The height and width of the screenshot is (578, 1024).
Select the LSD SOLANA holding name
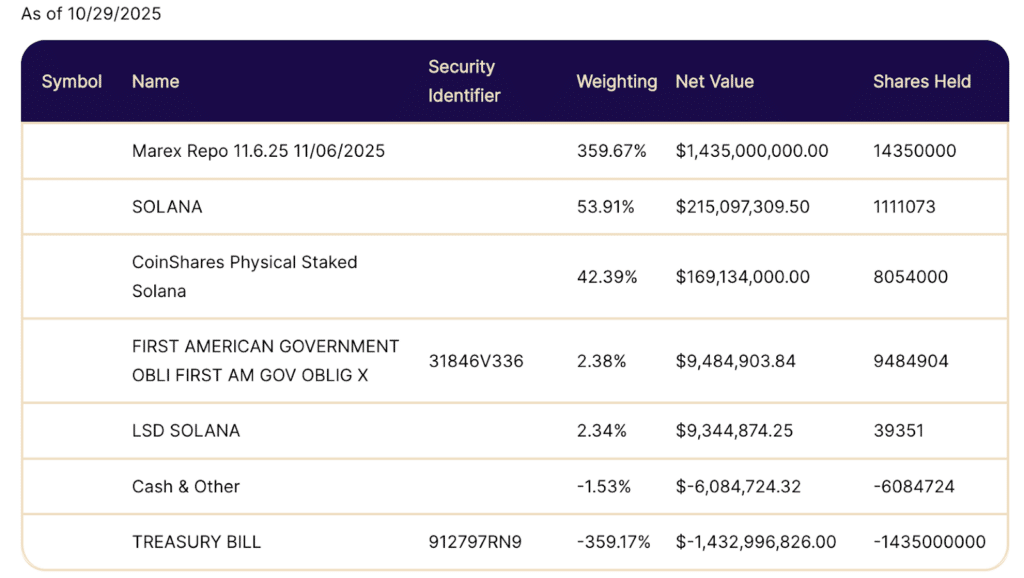point(185,431)
